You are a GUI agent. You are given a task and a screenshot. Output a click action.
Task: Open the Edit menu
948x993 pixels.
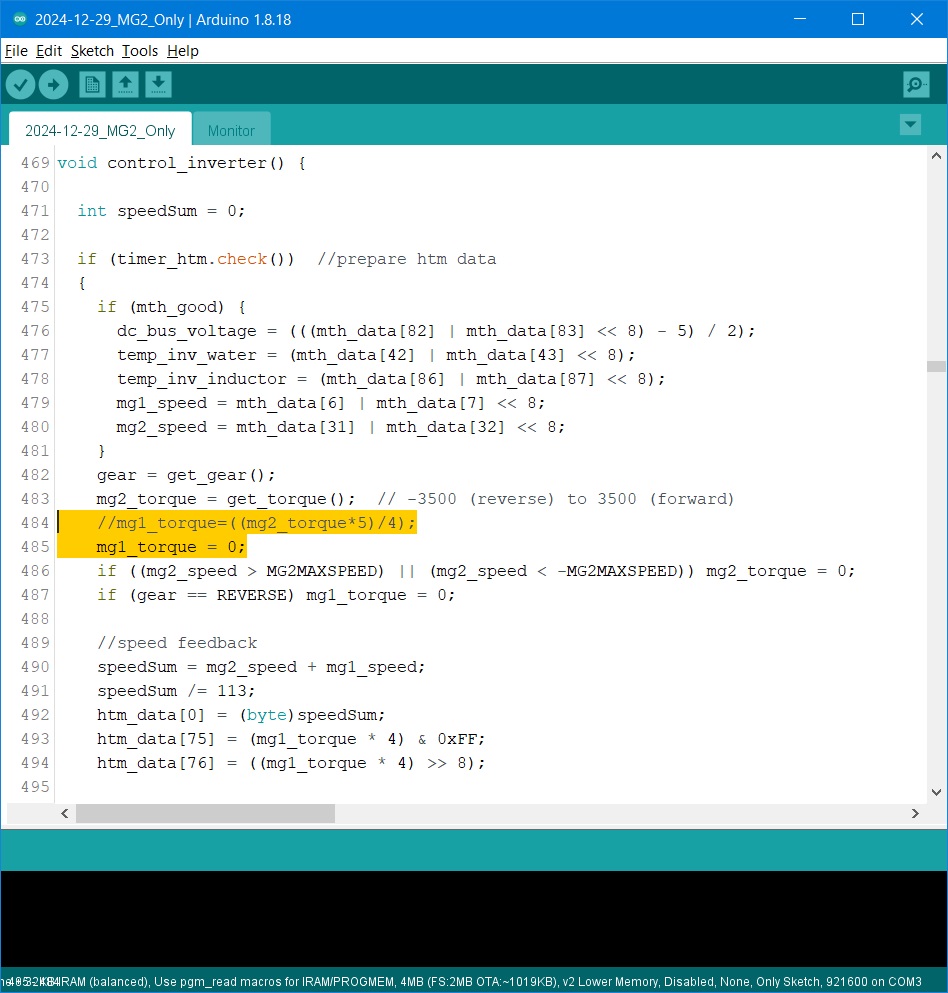[x=49, y=51]
